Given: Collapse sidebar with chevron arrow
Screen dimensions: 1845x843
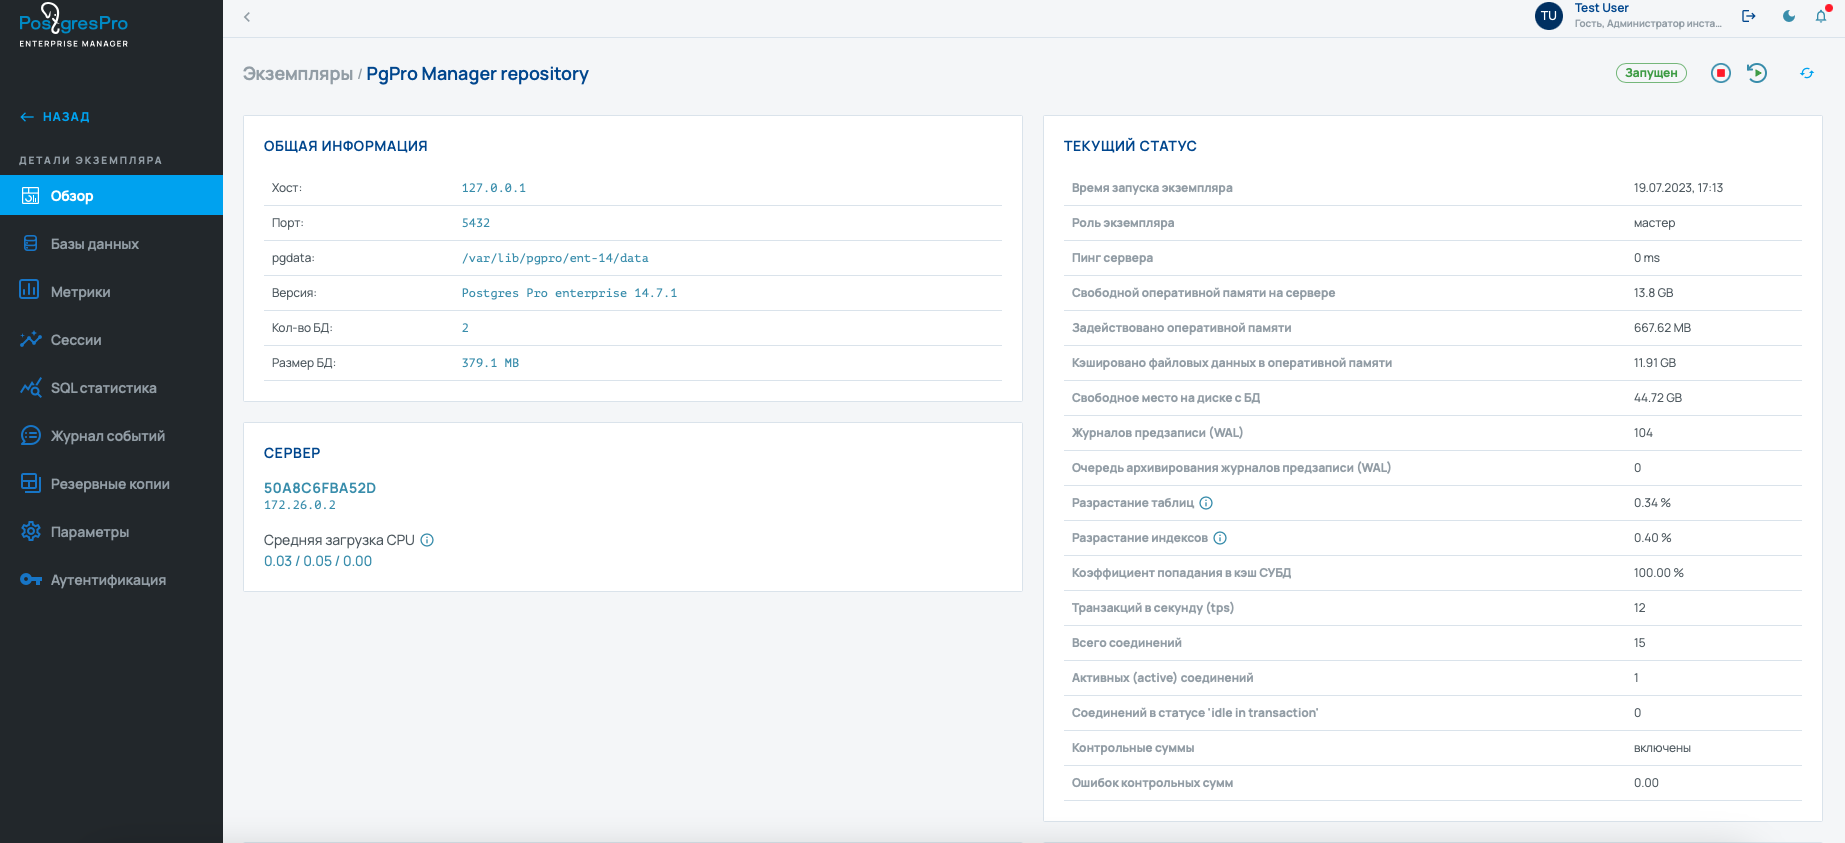Looking at the screenshot, I should (x=247, y=17).
